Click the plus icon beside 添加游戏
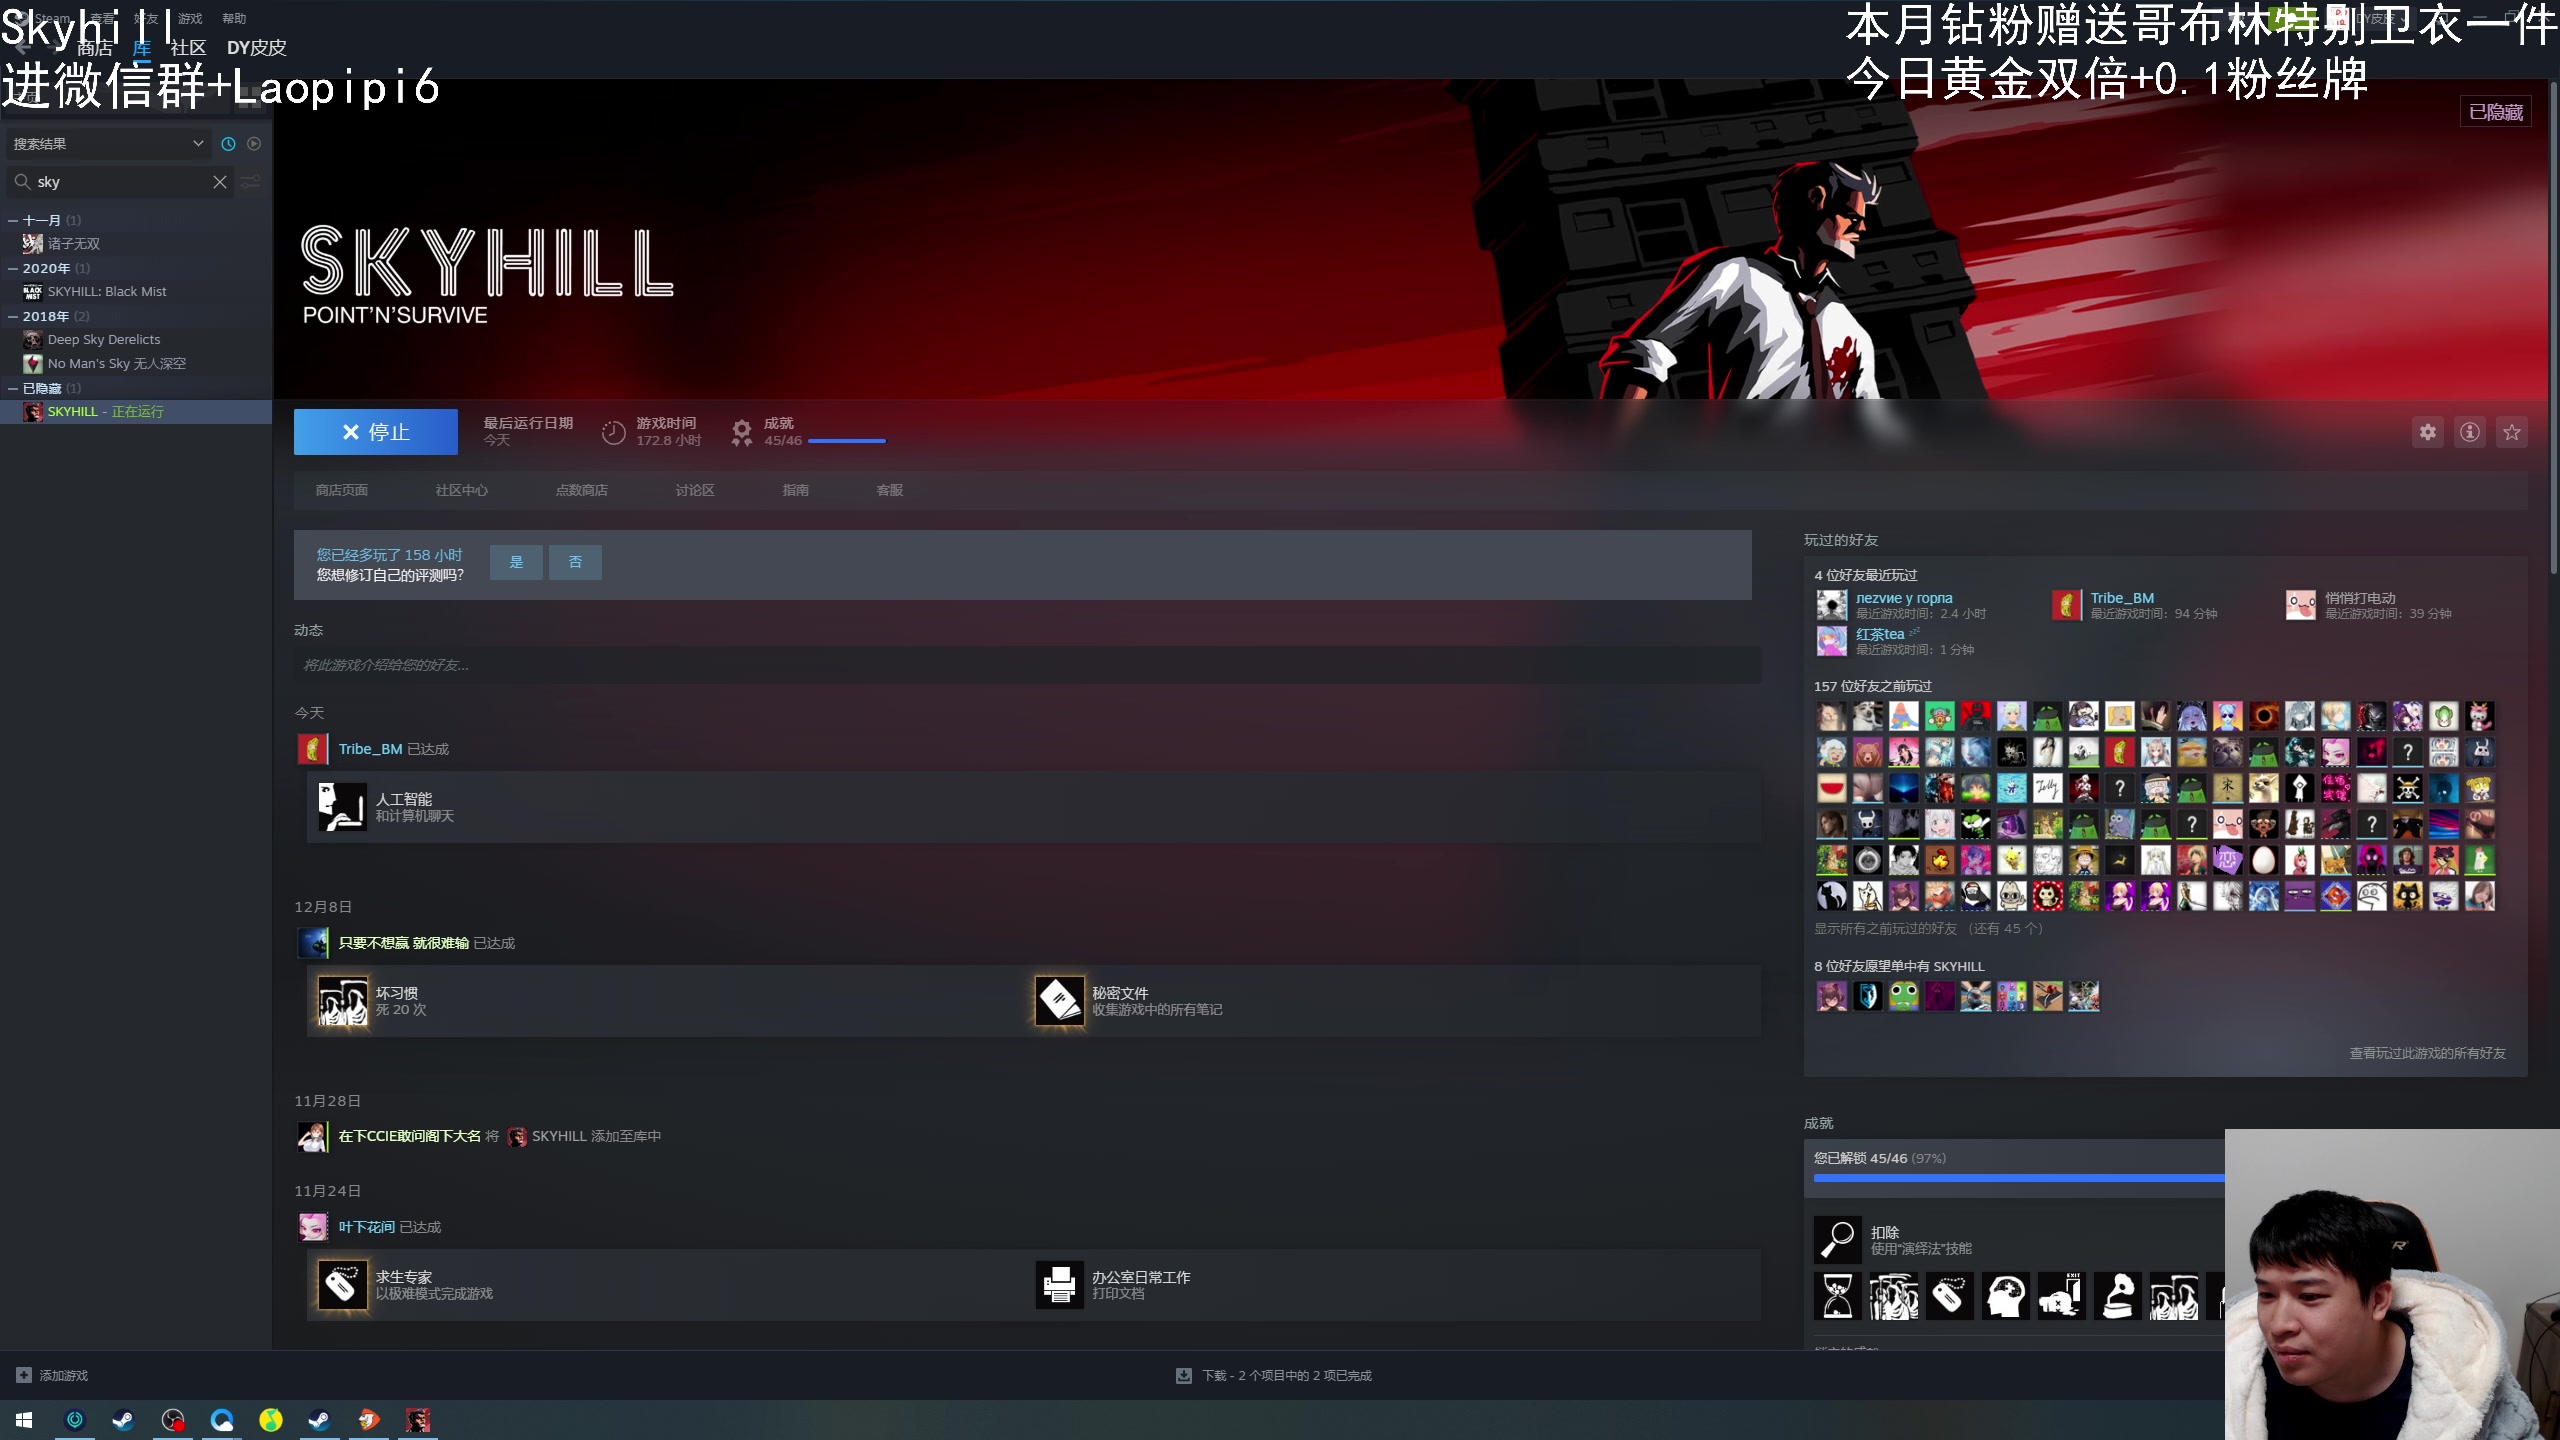The image size is (2560, 1440). click(24, 1376)
